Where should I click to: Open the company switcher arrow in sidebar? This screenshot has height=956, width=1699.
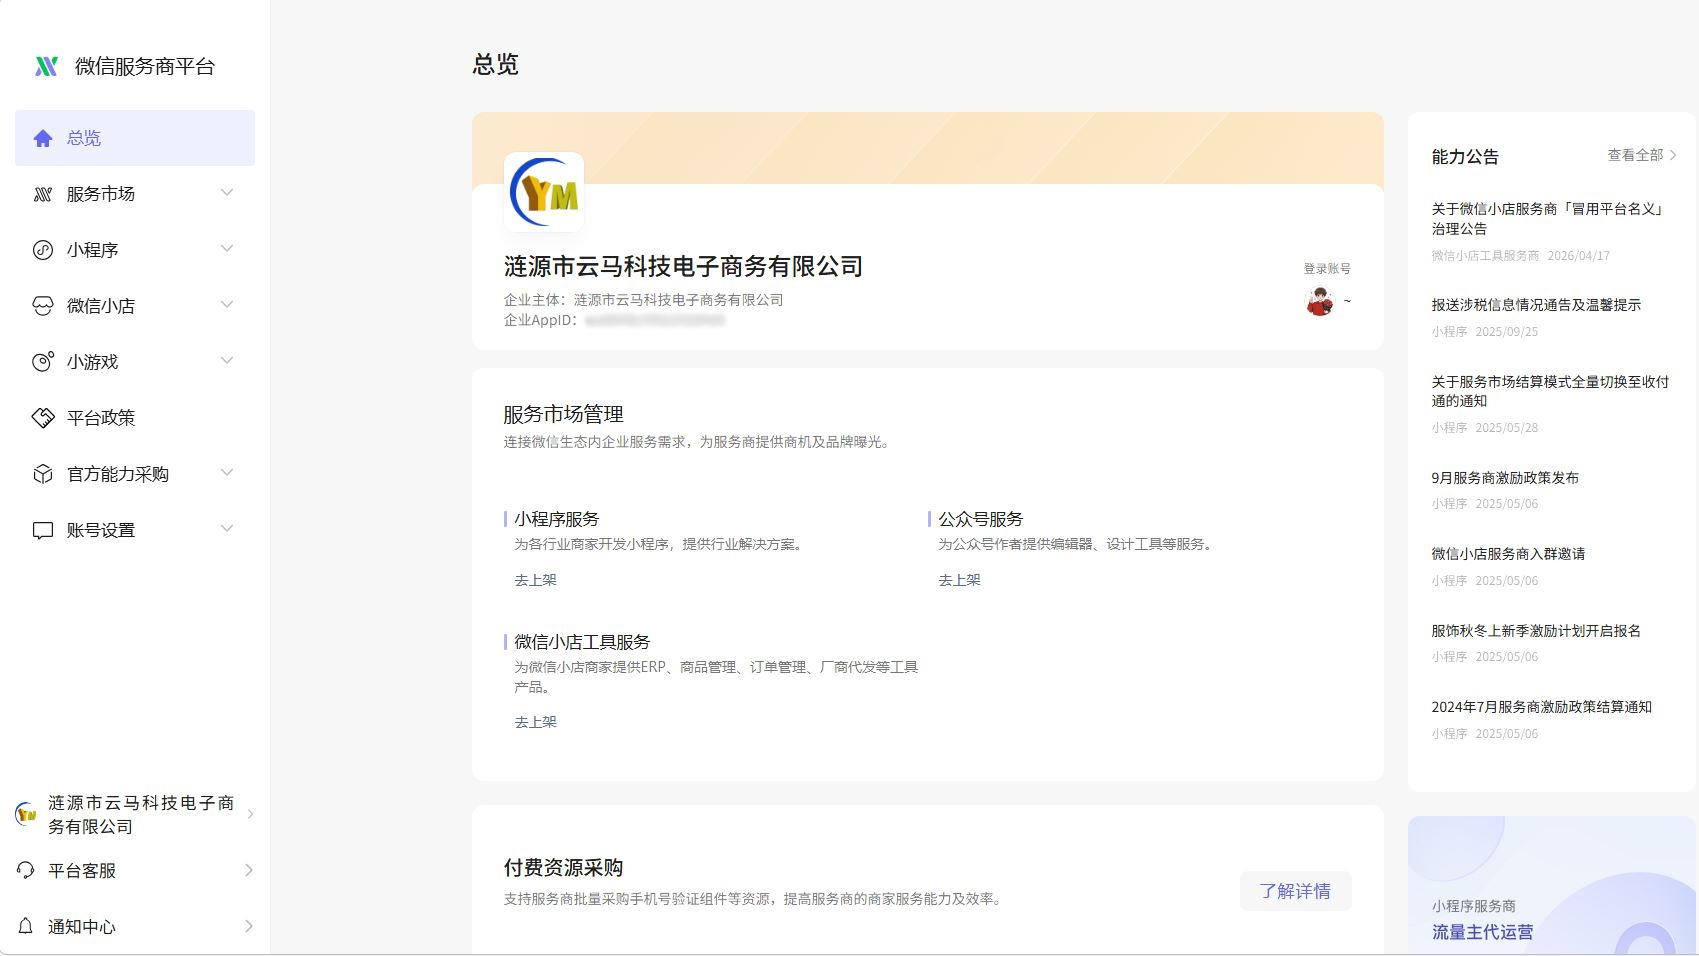(x=250, y=814)
